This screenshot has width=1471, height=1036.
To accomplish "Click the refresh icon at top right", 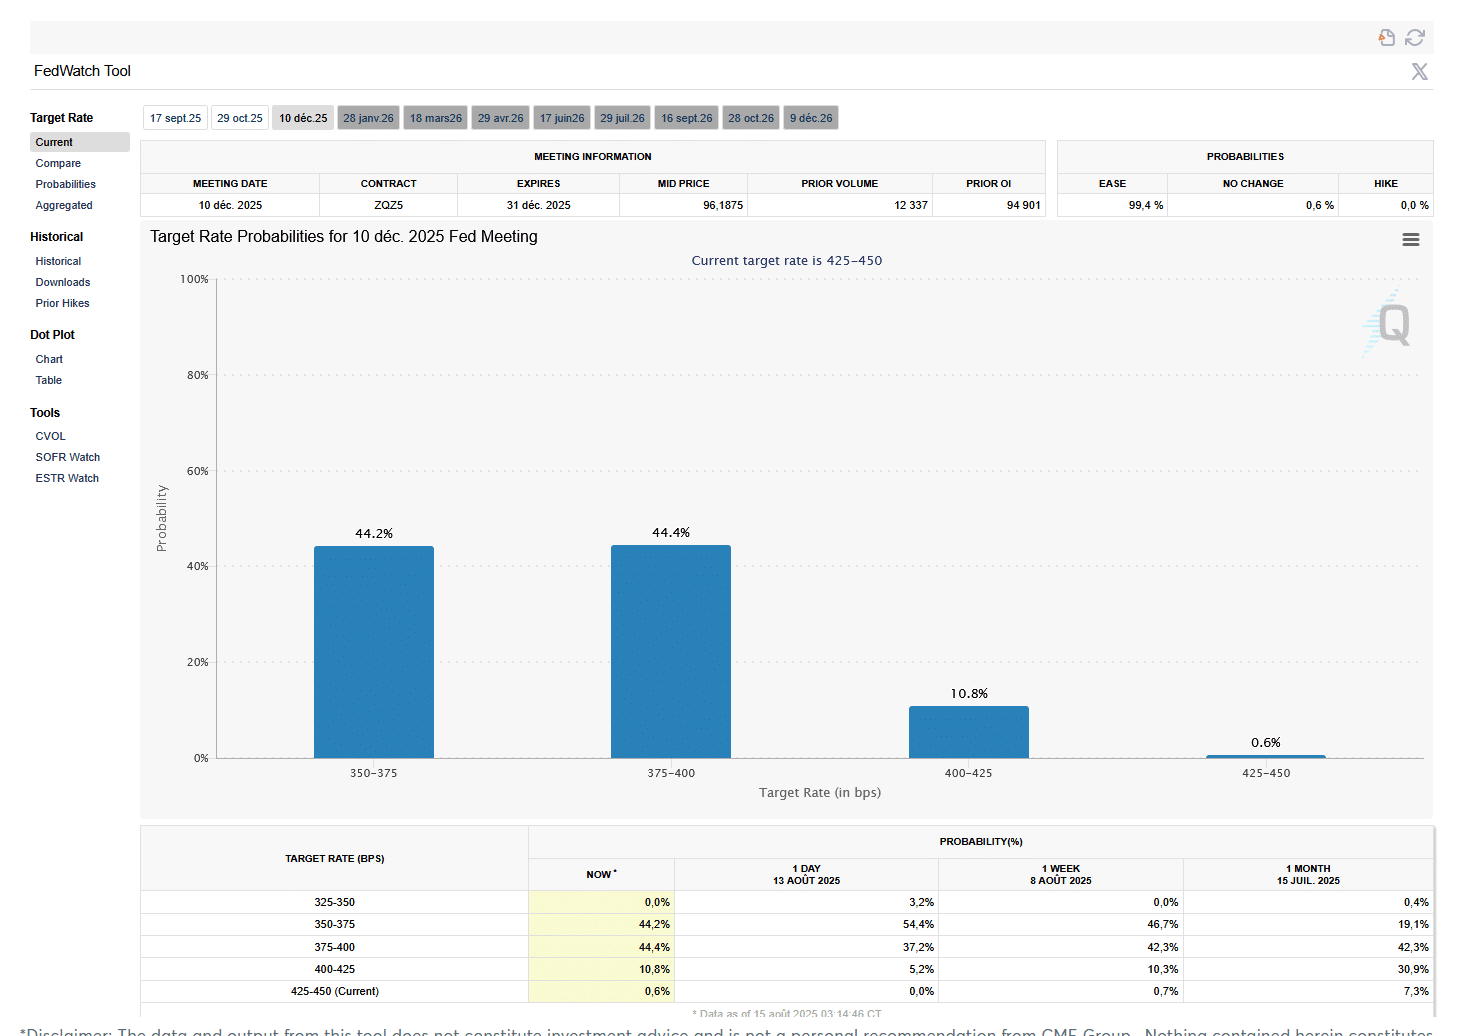I will 1414,37.
